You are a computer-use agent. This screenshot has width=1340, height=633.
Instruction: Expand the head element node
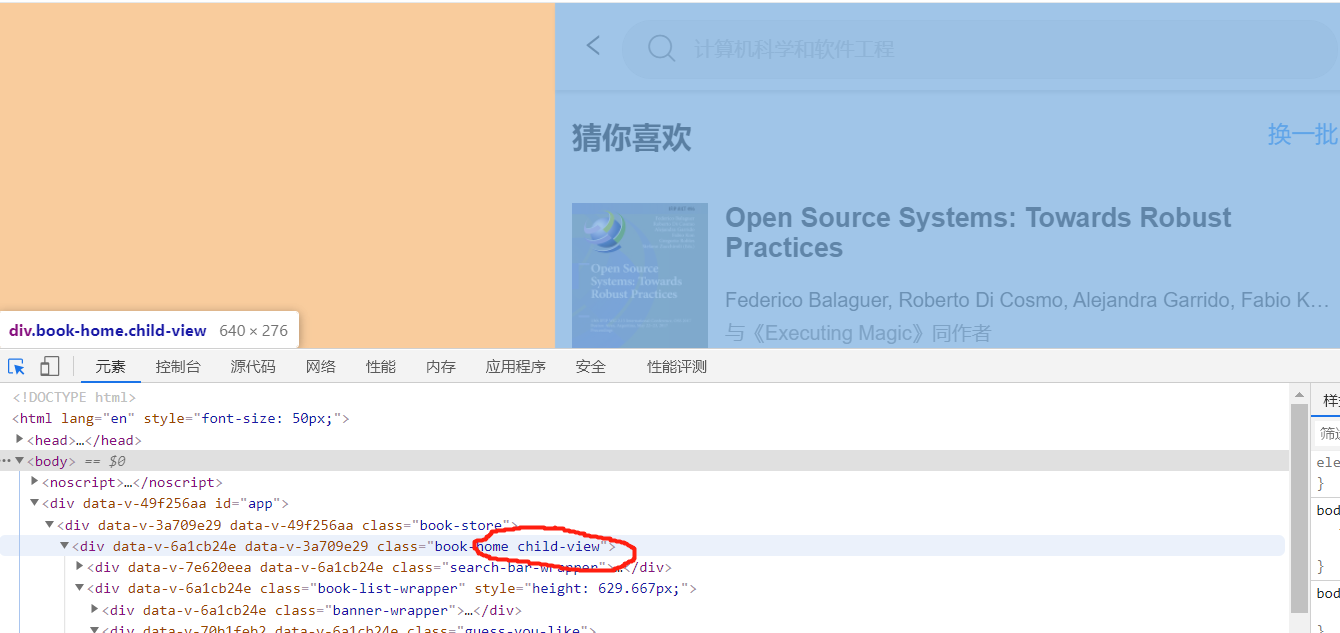19,439
